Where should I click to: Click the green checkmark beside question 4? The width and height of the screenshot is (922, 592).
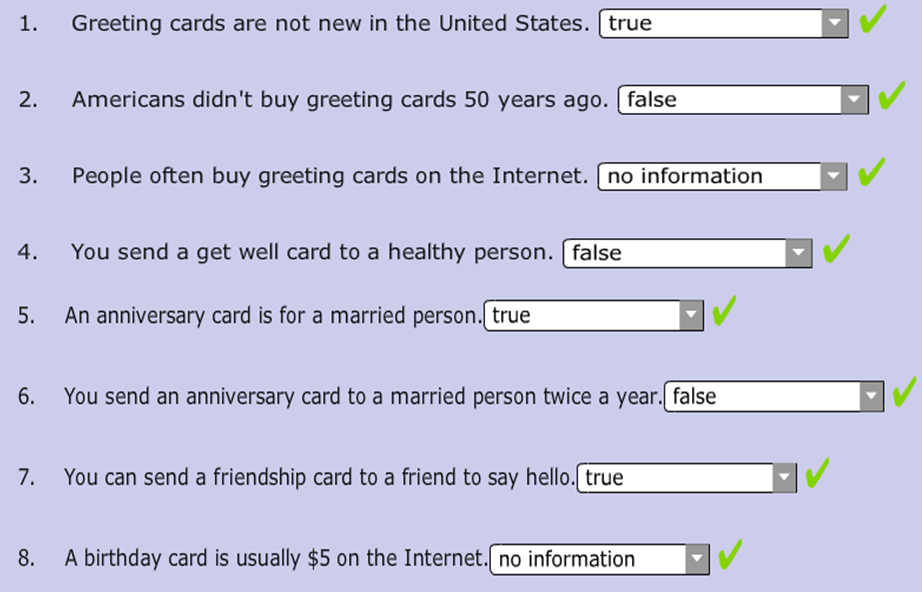click(x=836, y=250)
